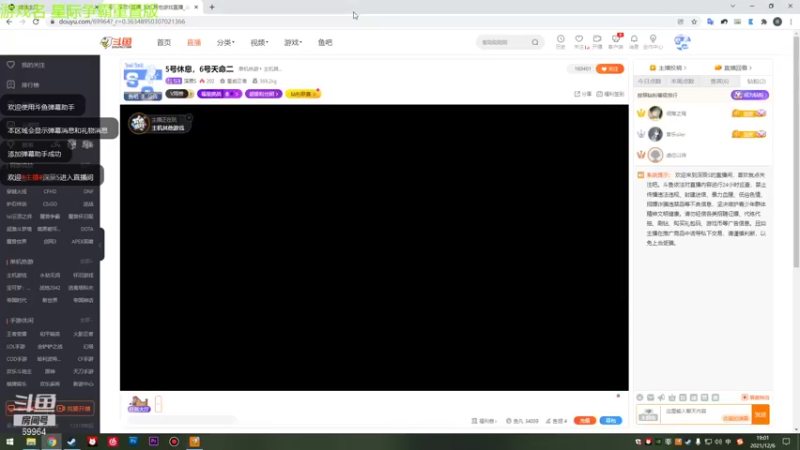The width and height of the screenshot is (800, 450).
Task: Click the search magnifier icon
Action: click(535, 42)
